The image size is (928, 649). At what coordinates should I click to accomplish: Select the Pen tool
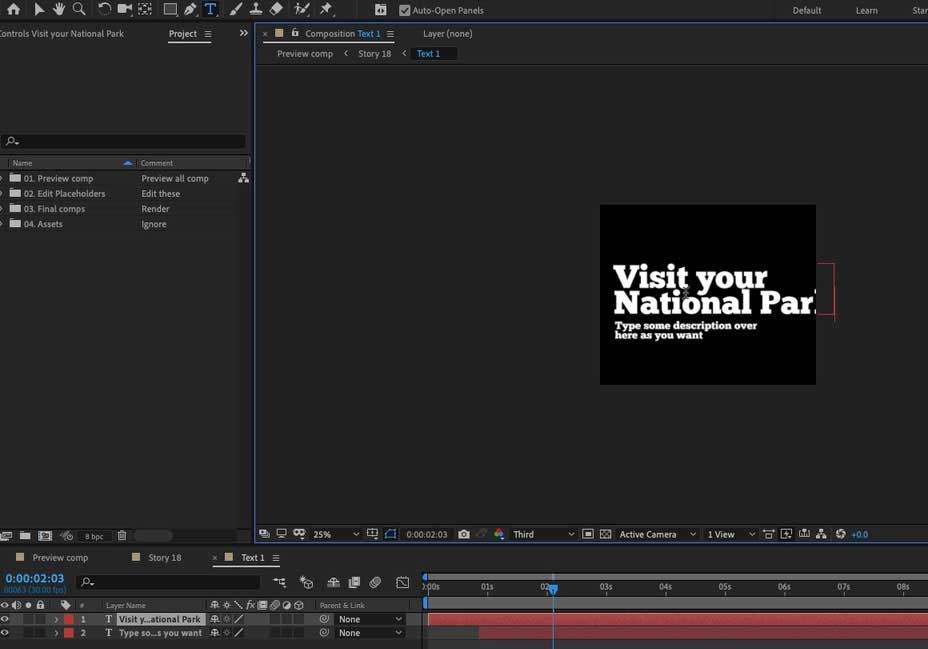pos(190,9)
